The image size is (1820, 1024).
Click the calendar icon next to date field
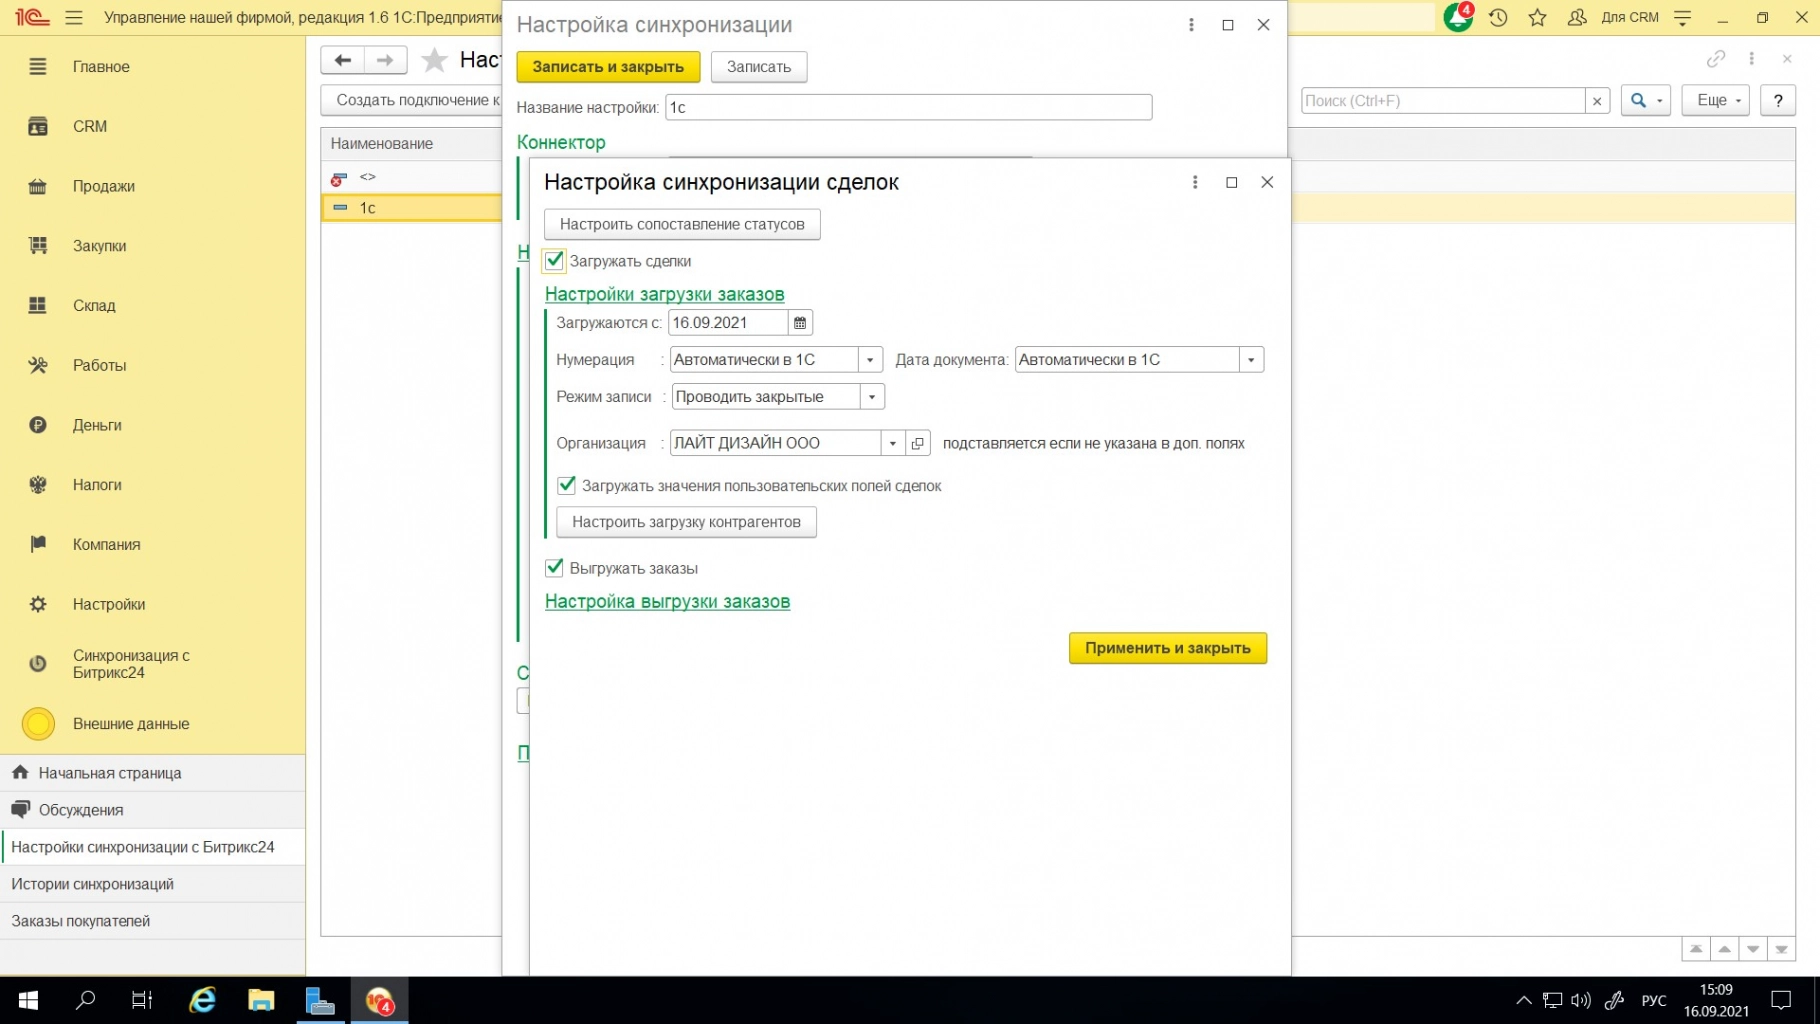click(x=799, y=323)
